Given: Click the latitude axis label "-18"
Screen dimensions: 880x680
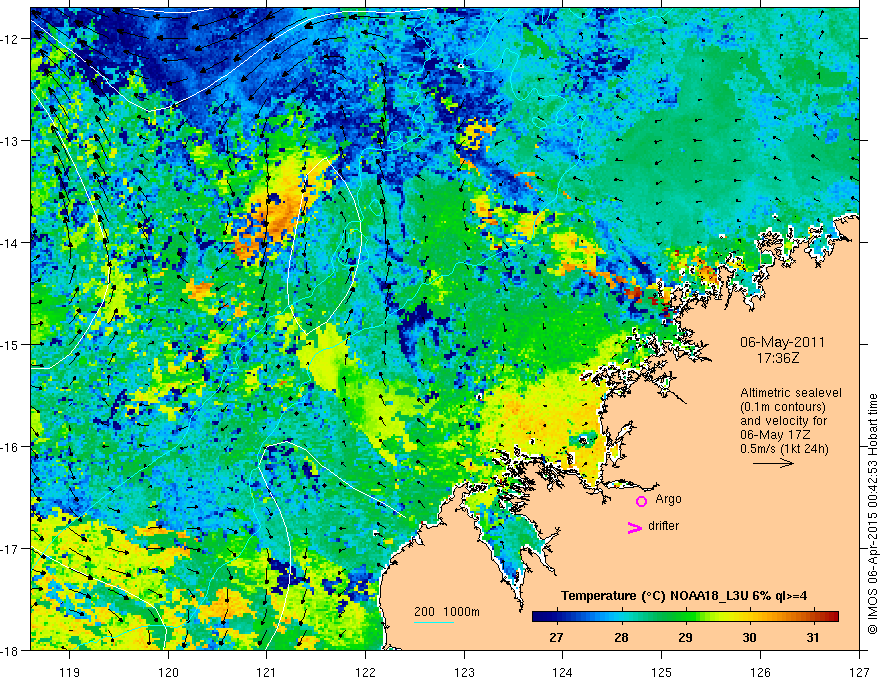Looking at the screenshot, I should [11, 650].
